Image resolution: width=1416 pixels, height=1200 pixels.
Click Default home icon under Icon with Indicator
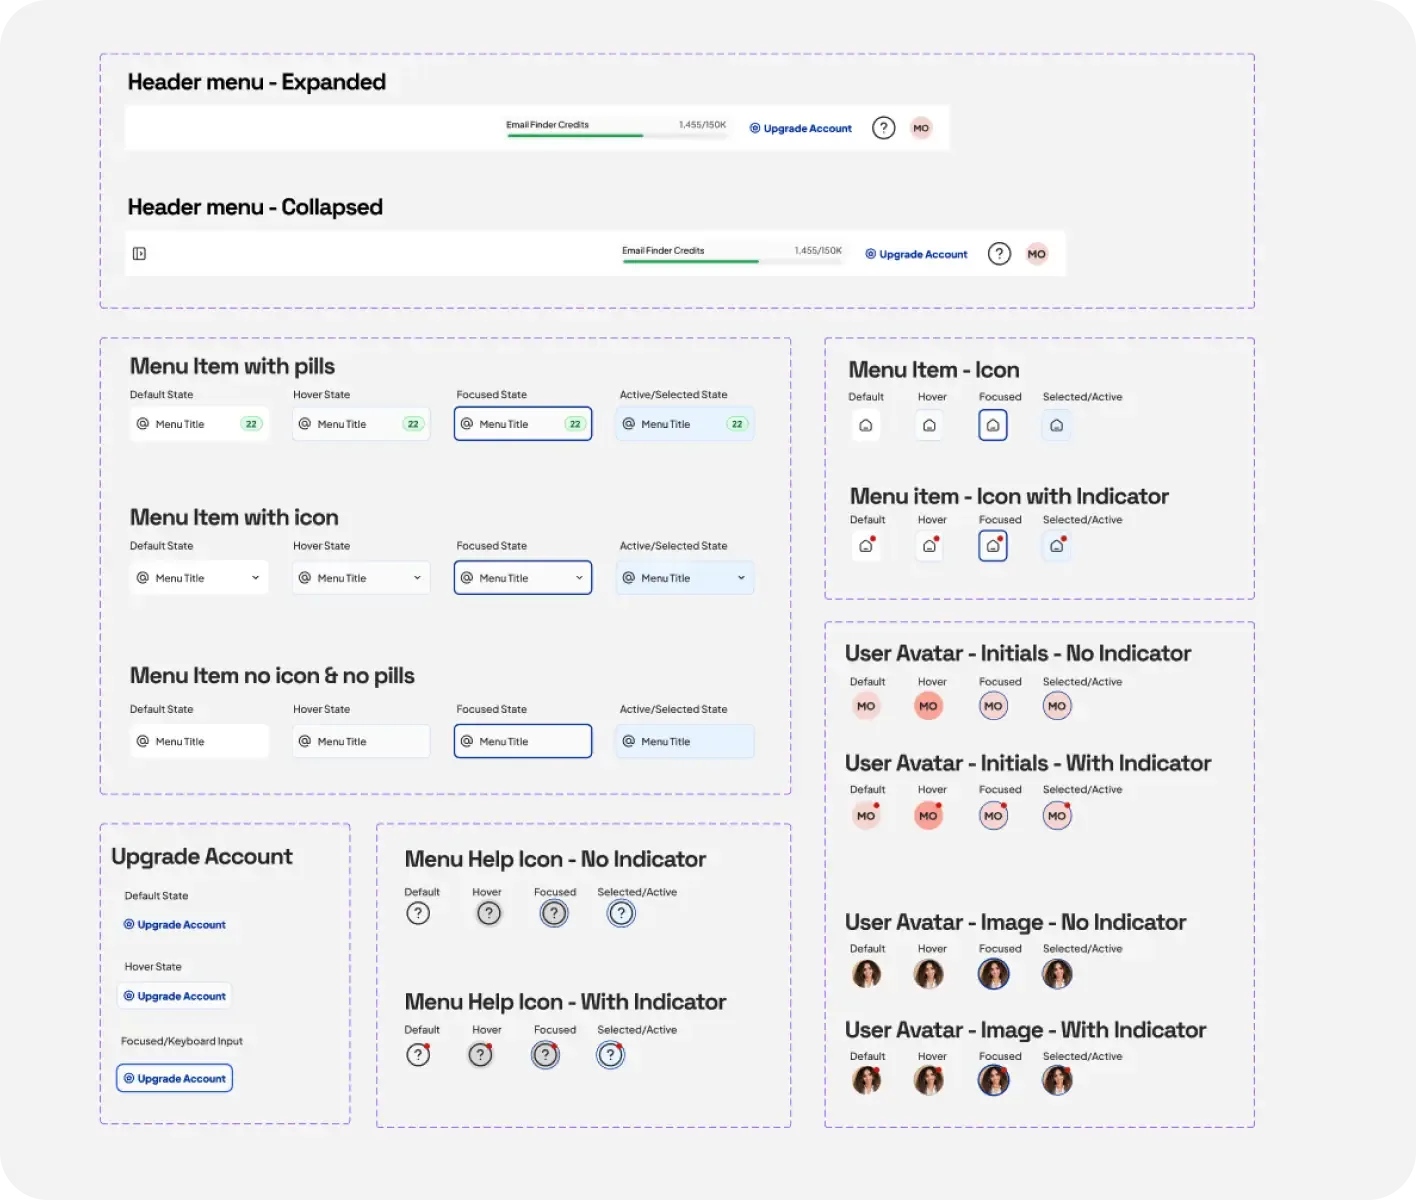(866, 546)
